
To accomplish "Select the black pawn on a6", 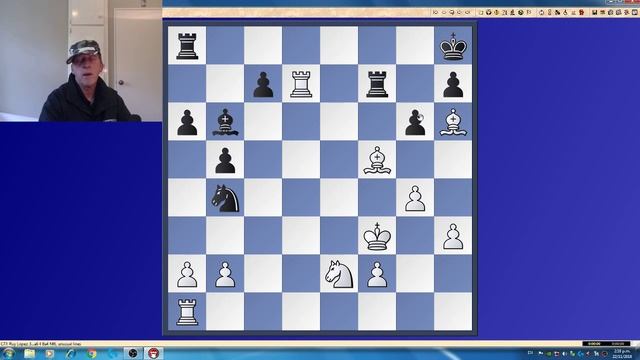I will (x=187, y=123).
